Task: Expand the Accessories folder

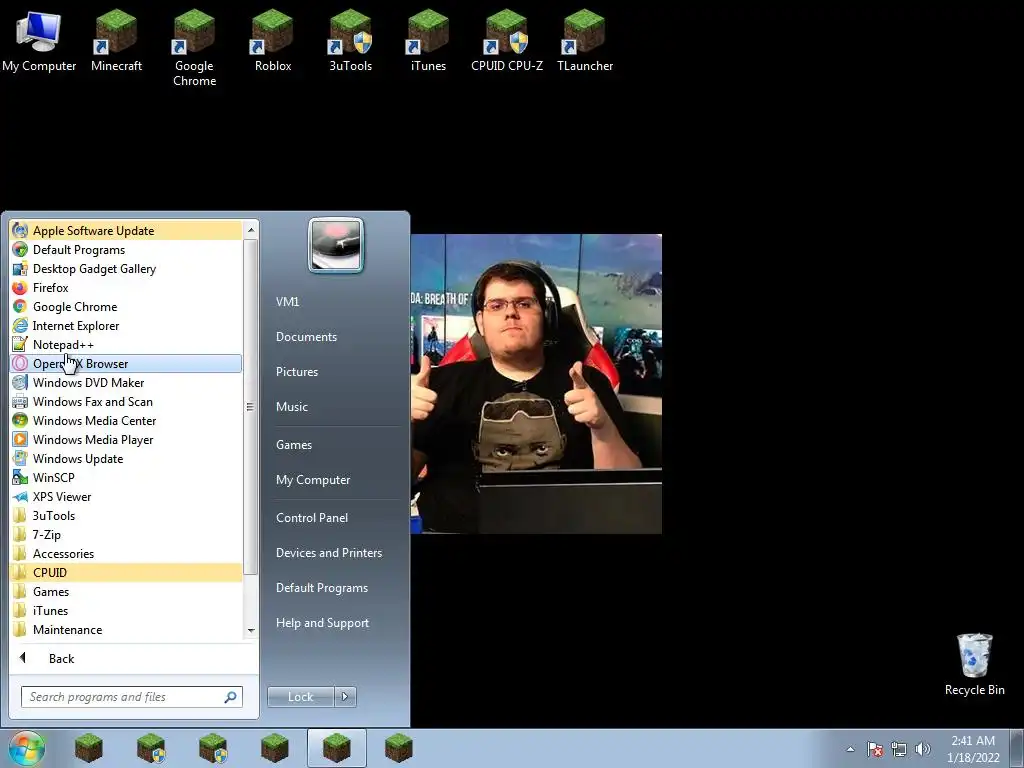Action: (126, 553)
